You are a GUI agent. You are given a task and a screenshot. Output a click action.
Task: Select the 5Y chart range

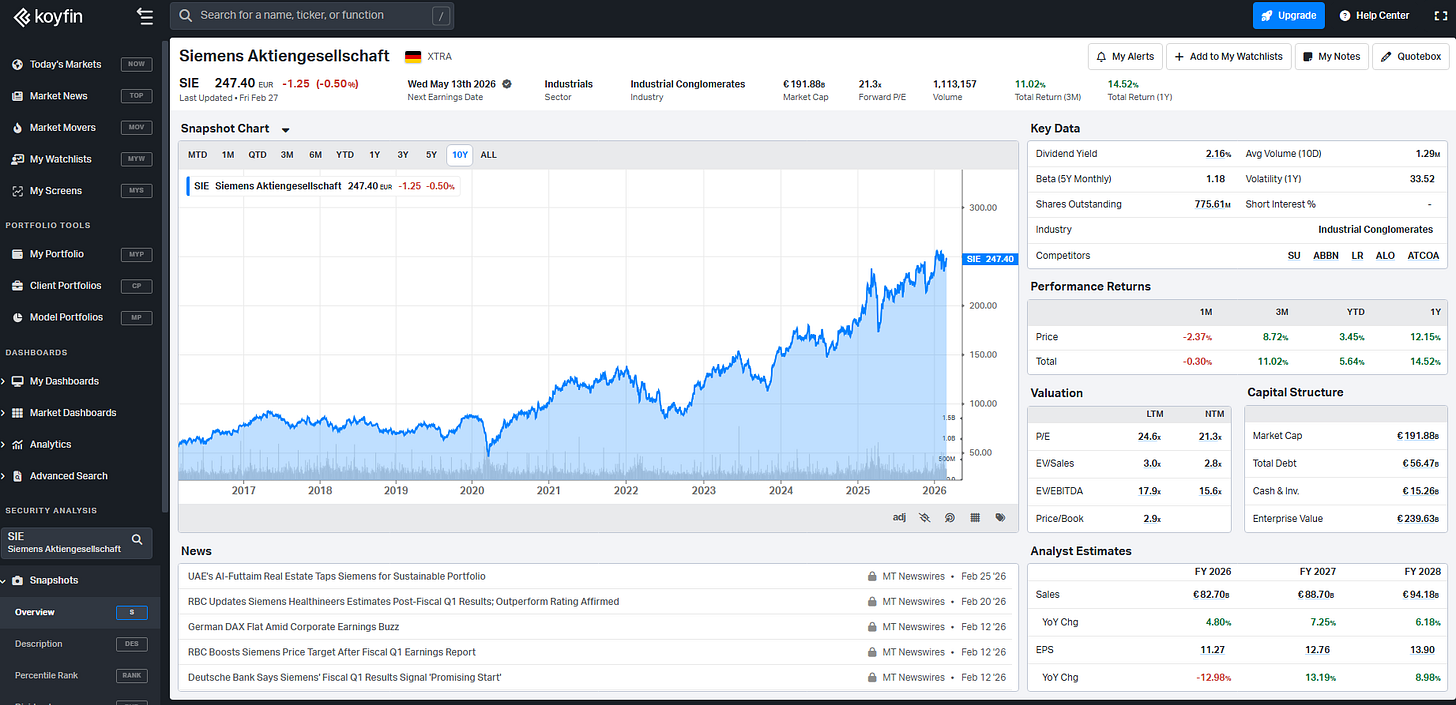[431, 155]
